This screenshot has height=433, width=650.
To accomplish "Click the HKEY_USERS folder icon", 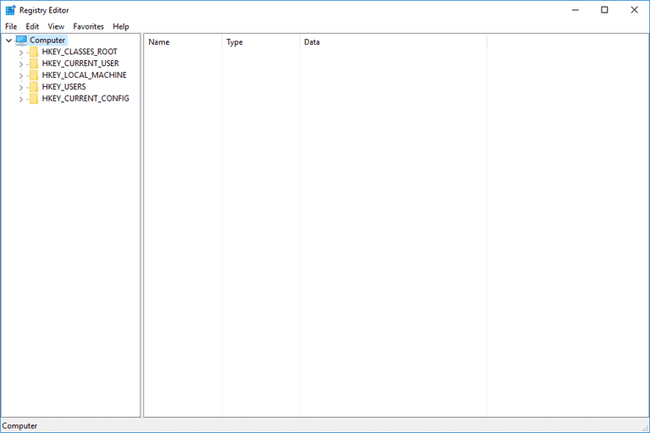I will coord(34,87).
